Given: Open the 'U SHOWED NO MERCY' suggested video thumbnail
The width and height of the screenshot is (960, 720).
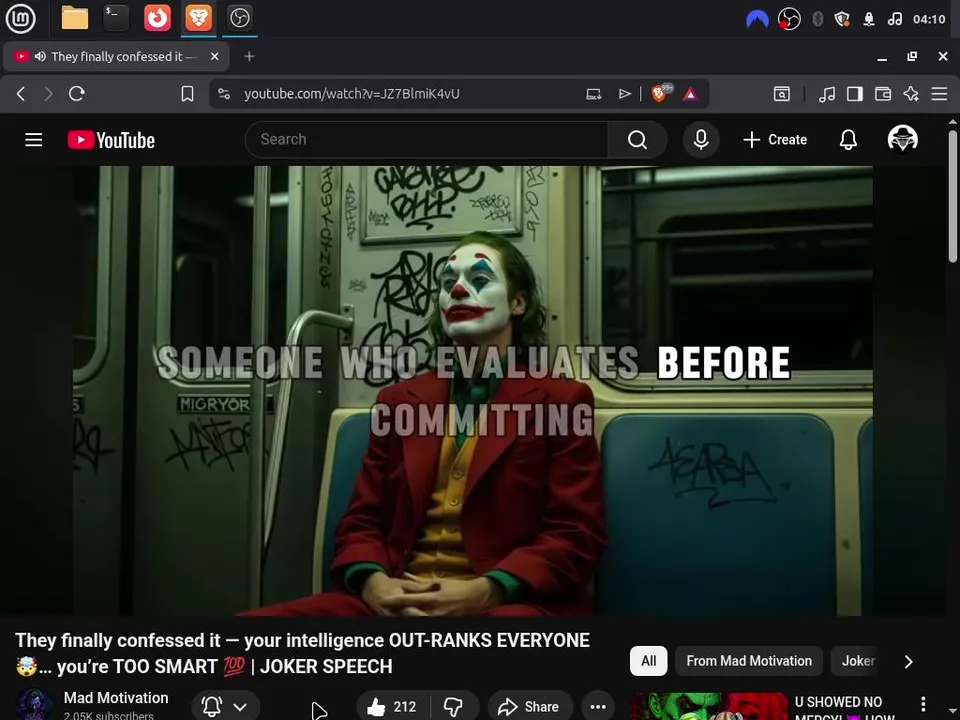Looking at the screenshot, I should click(709, 707).
